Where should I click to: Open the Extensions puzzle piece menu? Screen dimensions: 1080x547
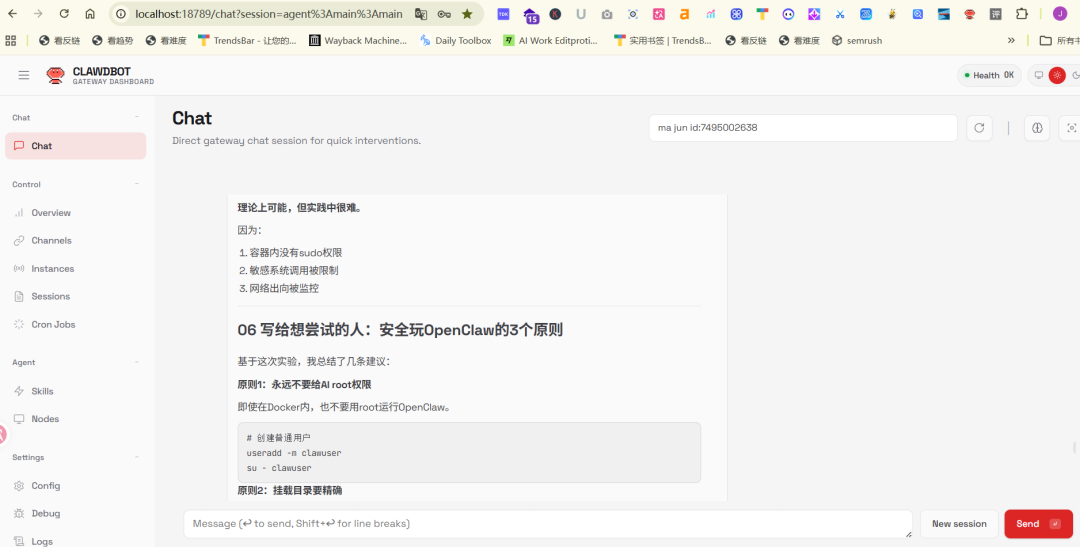1022,14
